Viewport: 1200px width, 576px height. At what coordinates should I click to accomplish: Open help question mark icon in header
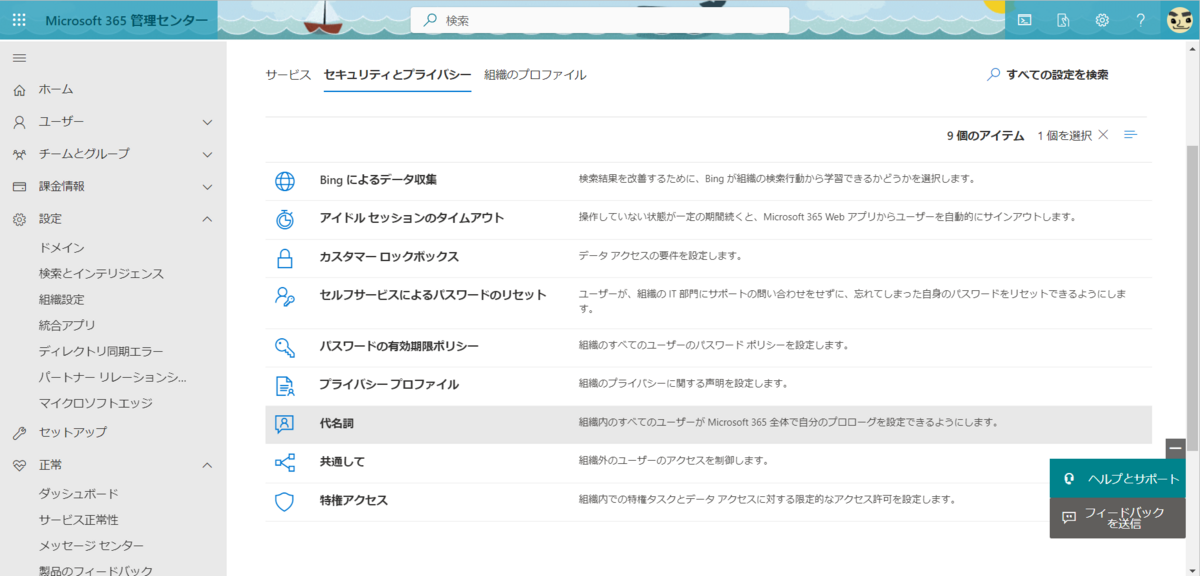pyautogui.click(x=1141, y=20)
